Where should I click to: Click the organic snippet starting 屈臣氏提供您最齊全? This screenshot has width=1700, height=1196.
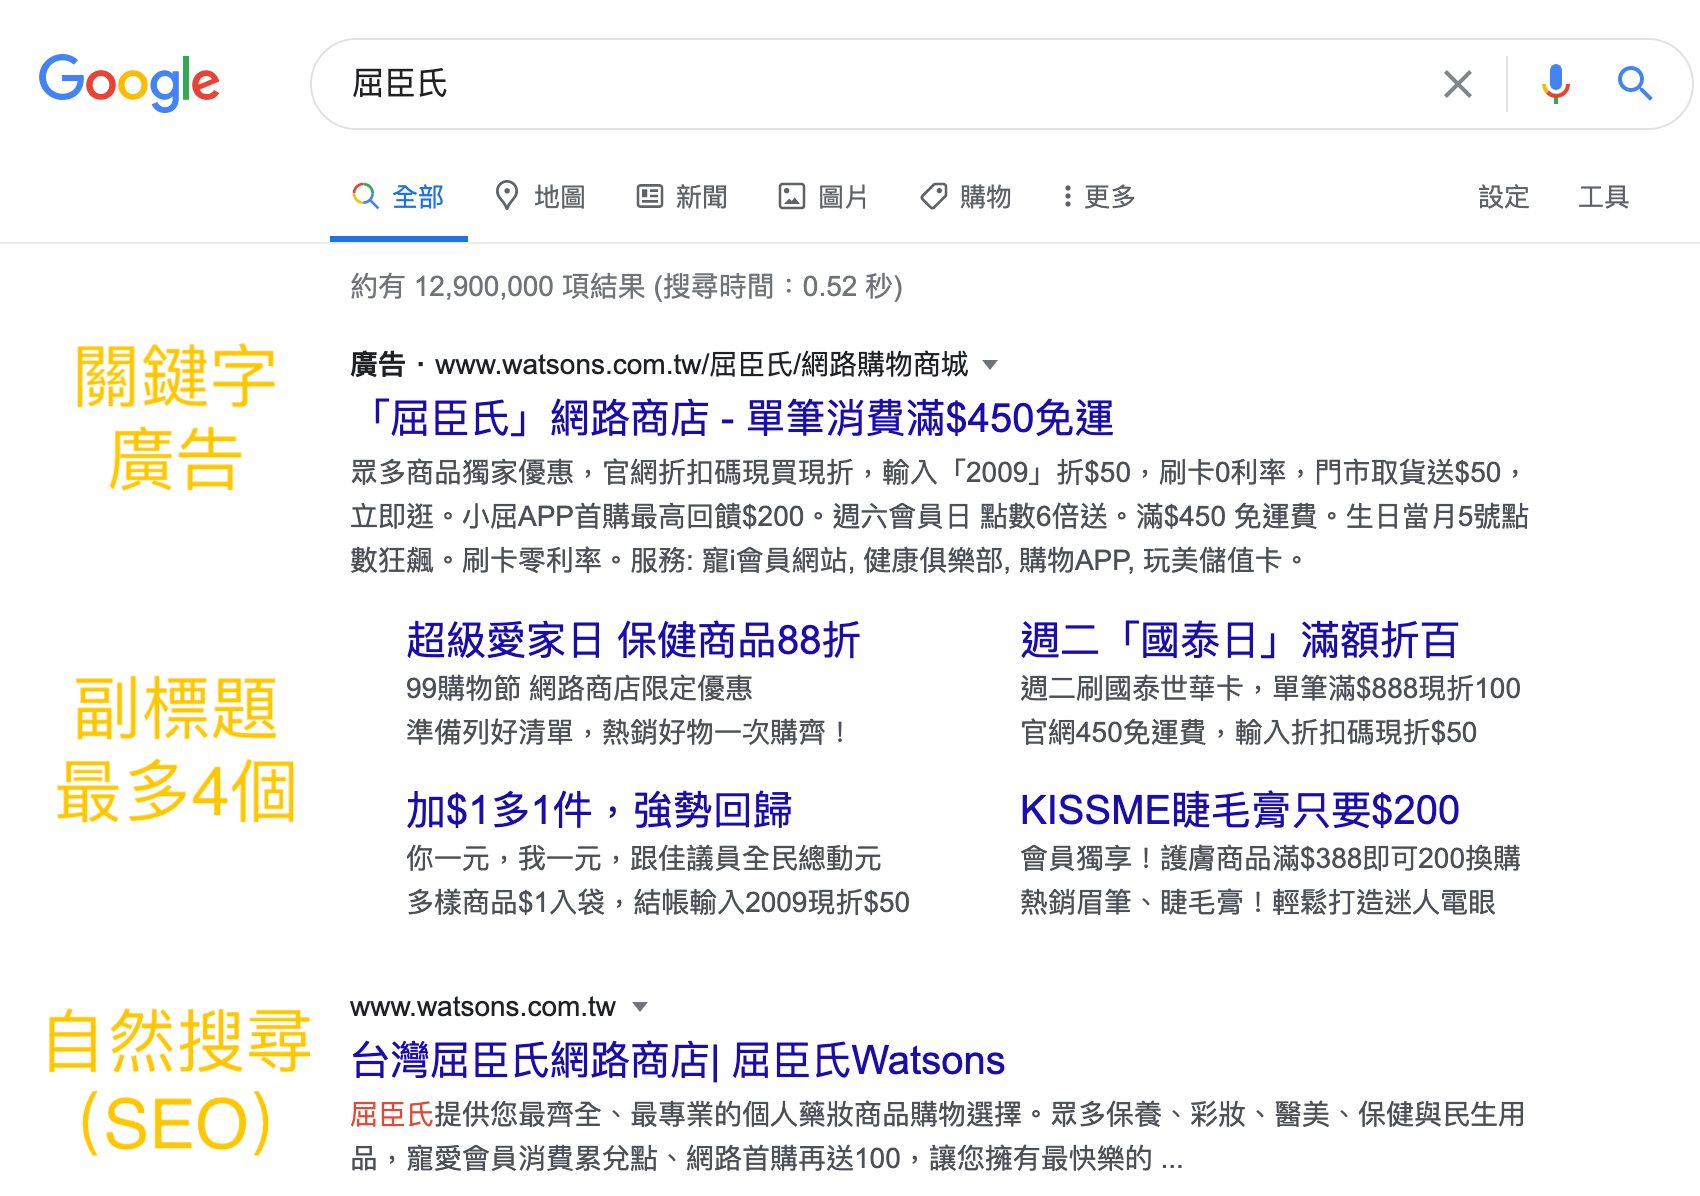click(x=938, y=1136)
